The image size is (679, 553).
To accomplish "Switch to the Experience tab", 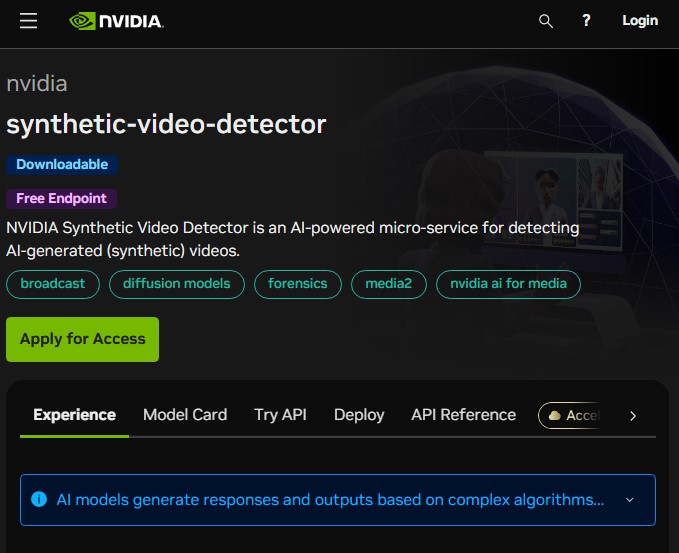I will pos(74,415).
